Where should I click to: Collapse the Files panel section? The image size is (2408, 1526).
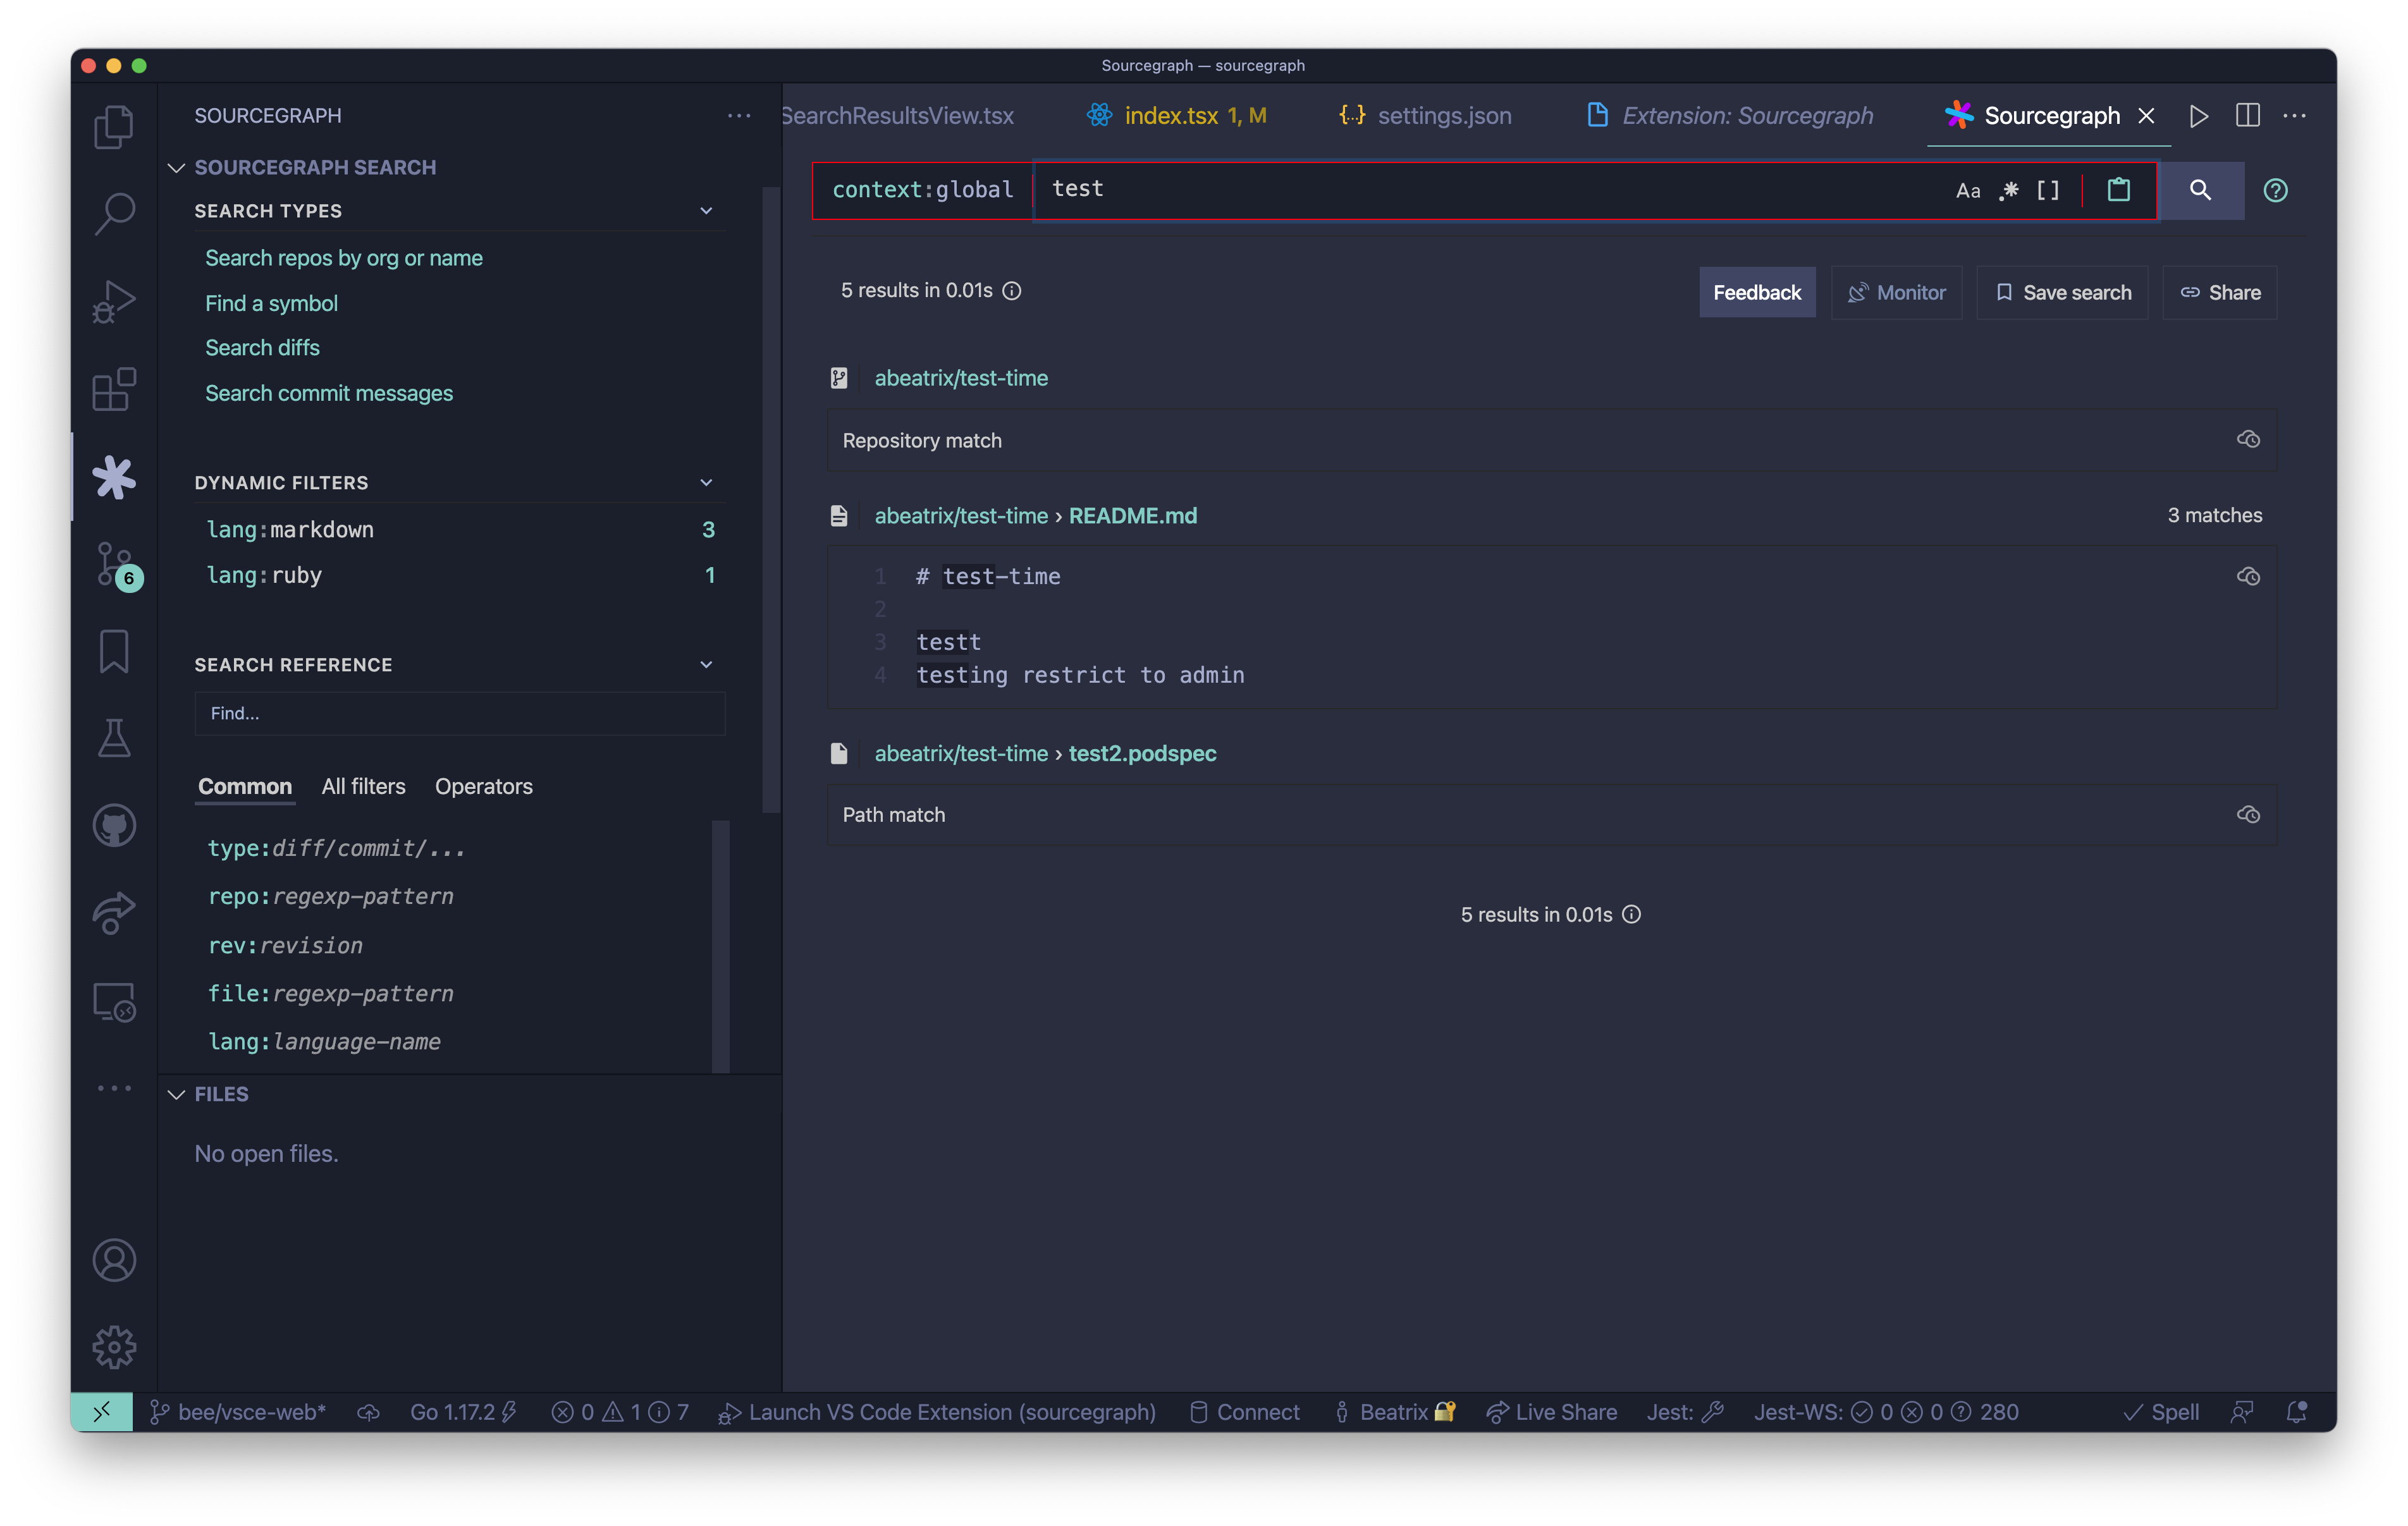177,1094
